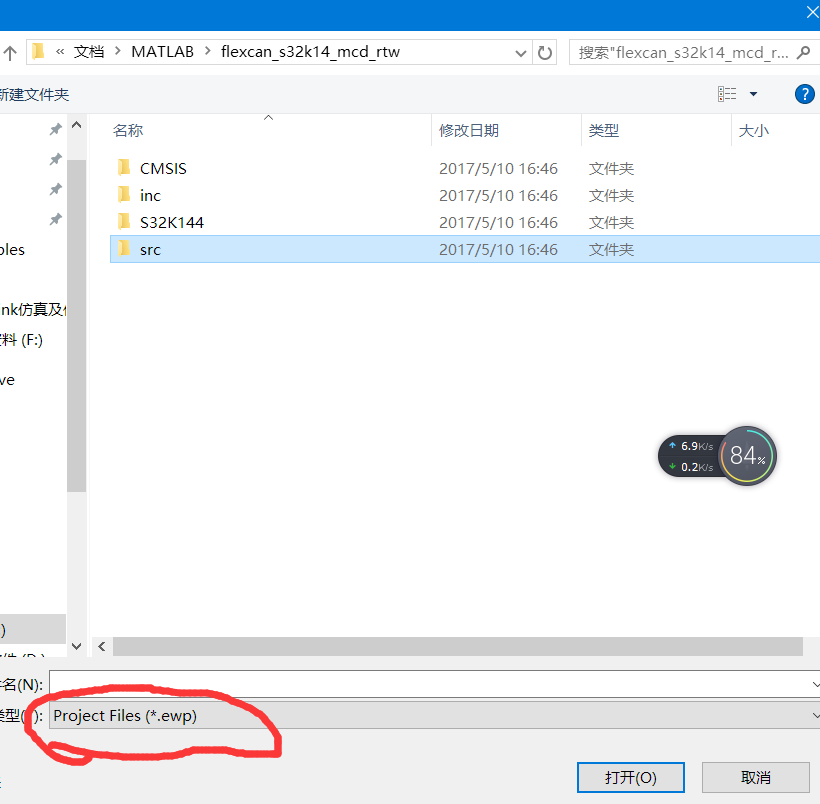The width and height of the screenshot is (820, 804).
Task: Click the src folder icon
Action: [124, 248]
